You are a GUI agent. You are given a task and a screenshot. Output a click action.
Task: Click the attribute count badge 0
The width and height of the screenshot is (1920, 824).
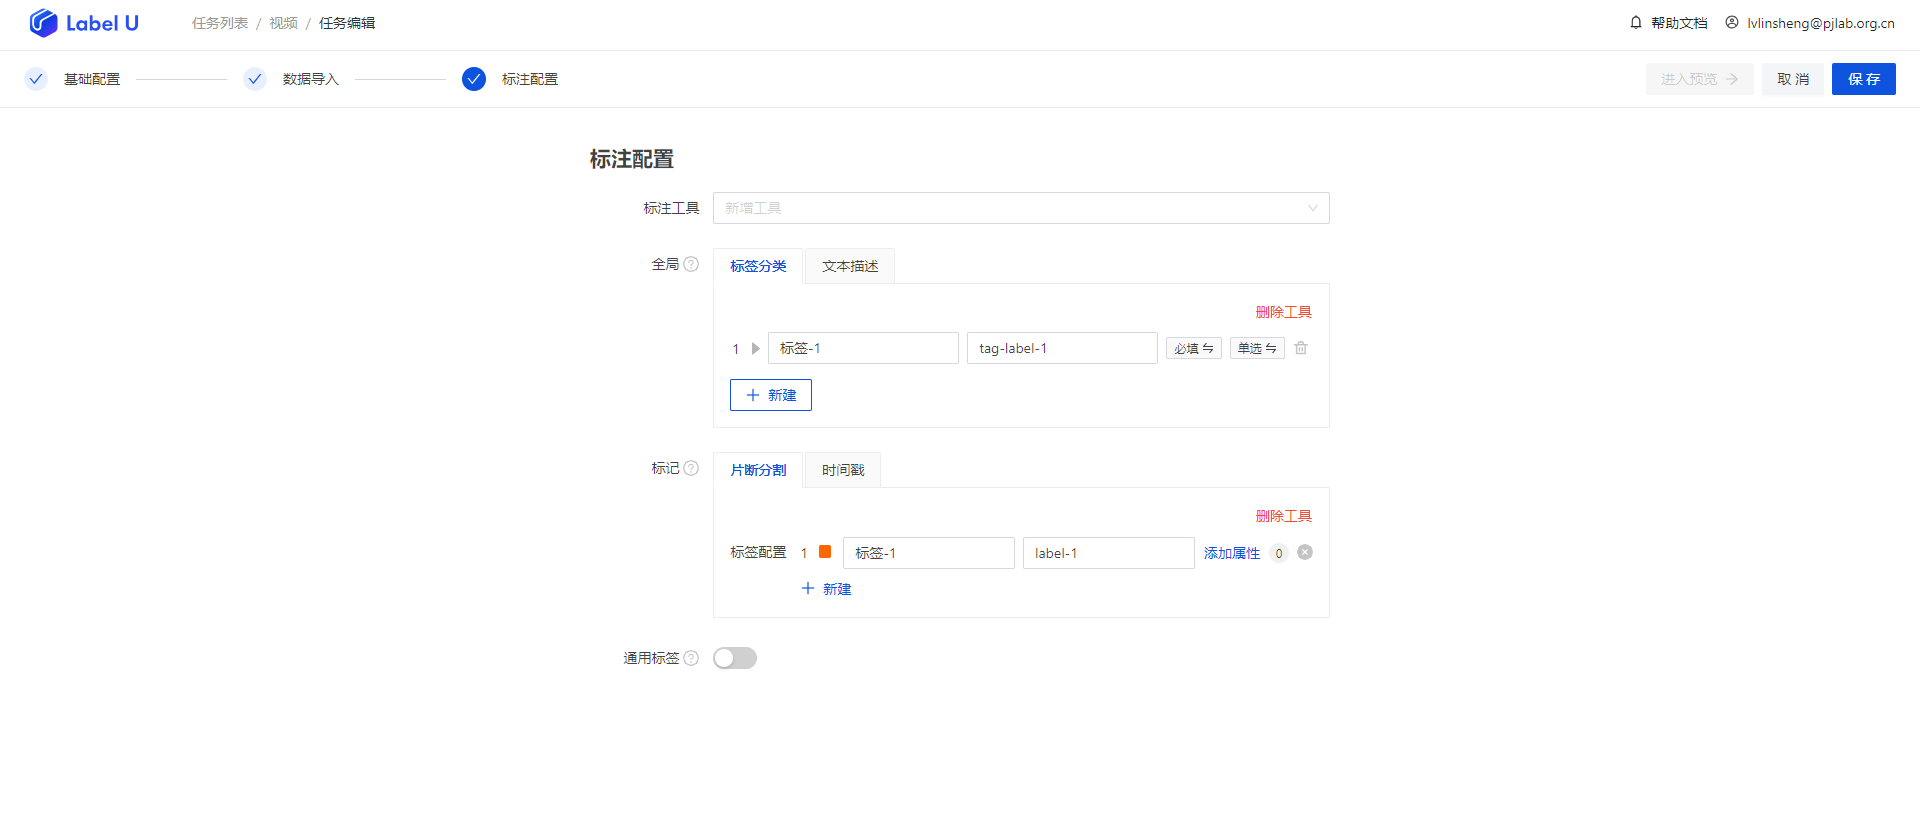point(1279,553)
